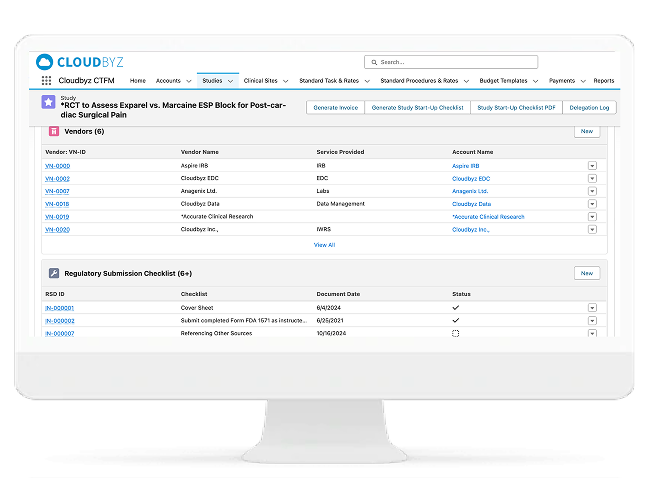Open checklist record IN-000002
The height and width of the screenshot is (499, 650).
pyautogui.click(x=60, y=321)
